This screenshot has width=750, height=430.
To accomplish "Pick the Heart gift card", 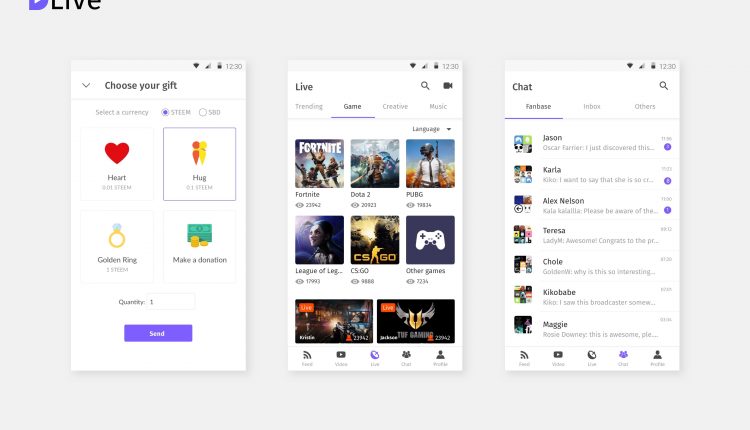I will (117, 164).
